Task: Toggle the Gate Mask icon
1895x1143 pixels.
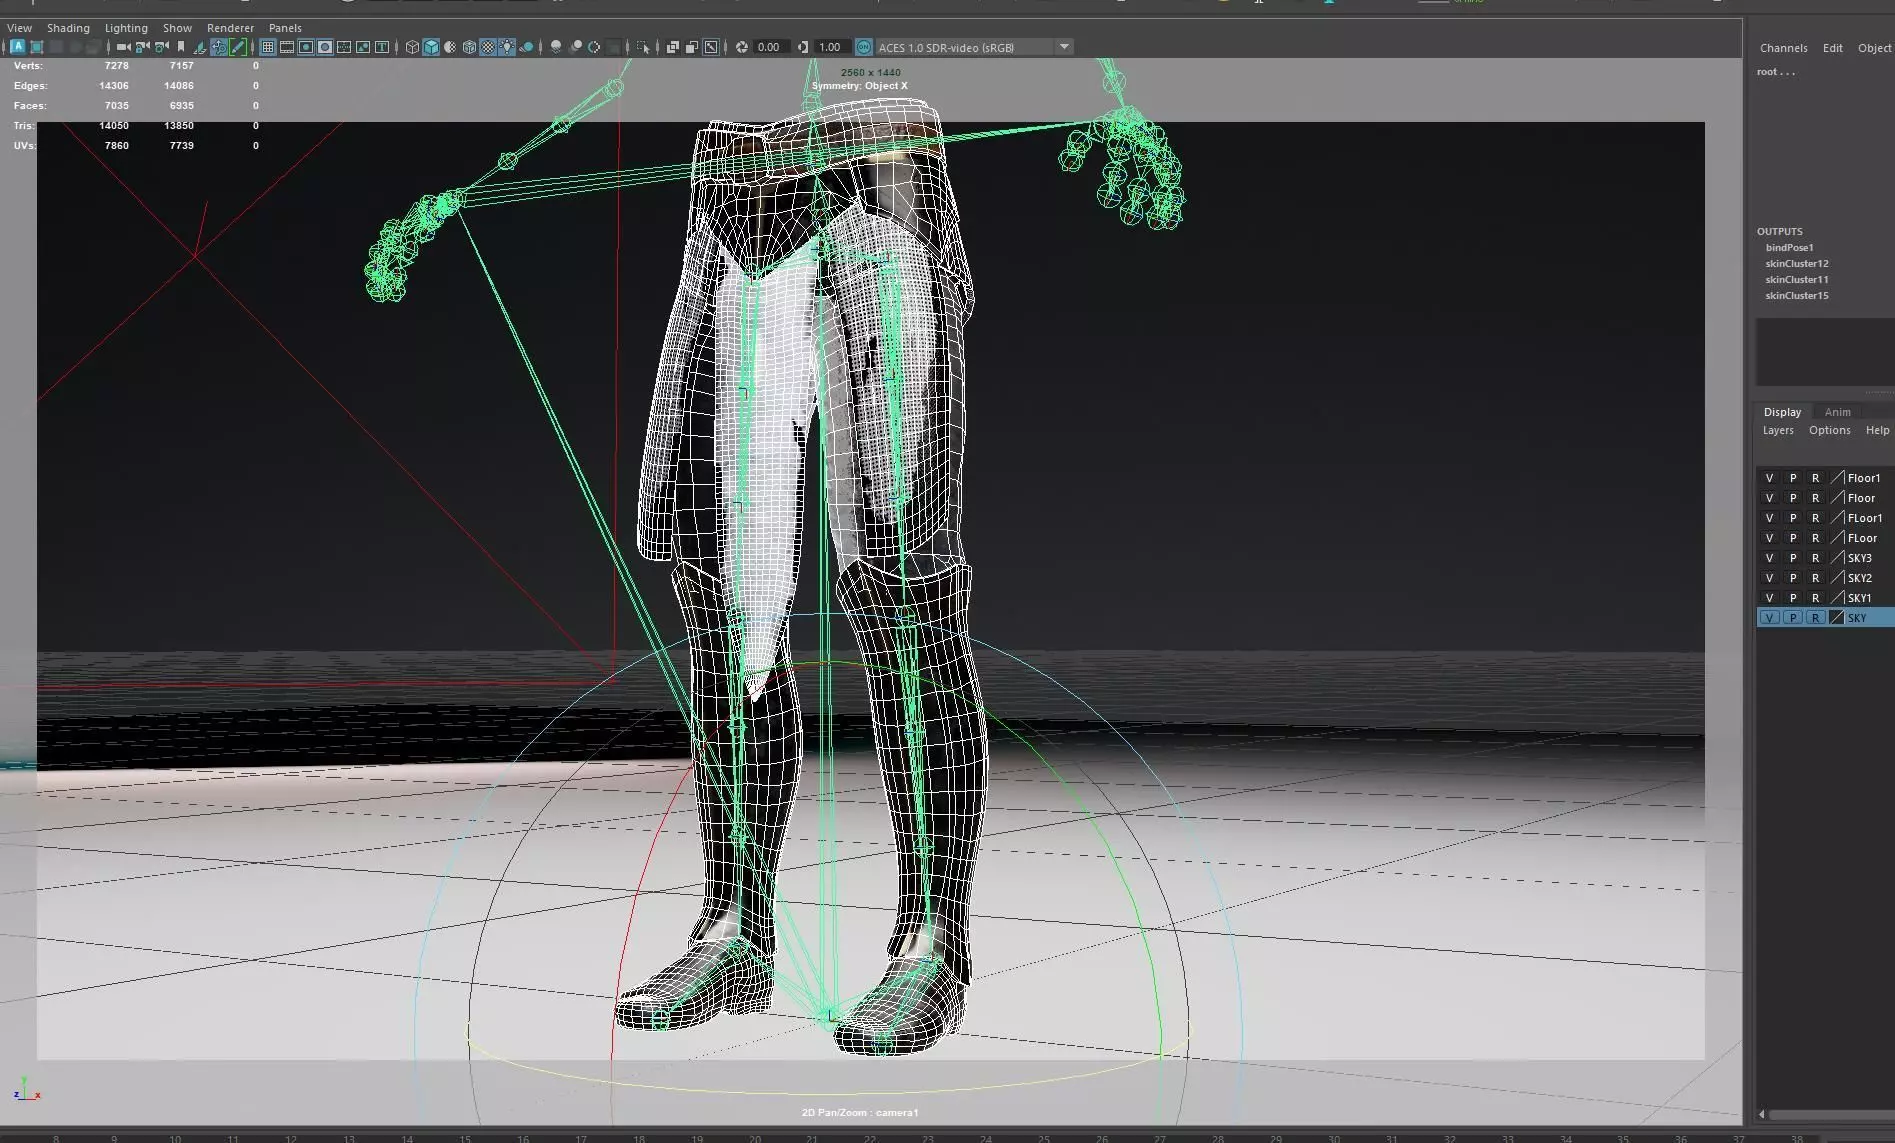Action: point(325,47)
